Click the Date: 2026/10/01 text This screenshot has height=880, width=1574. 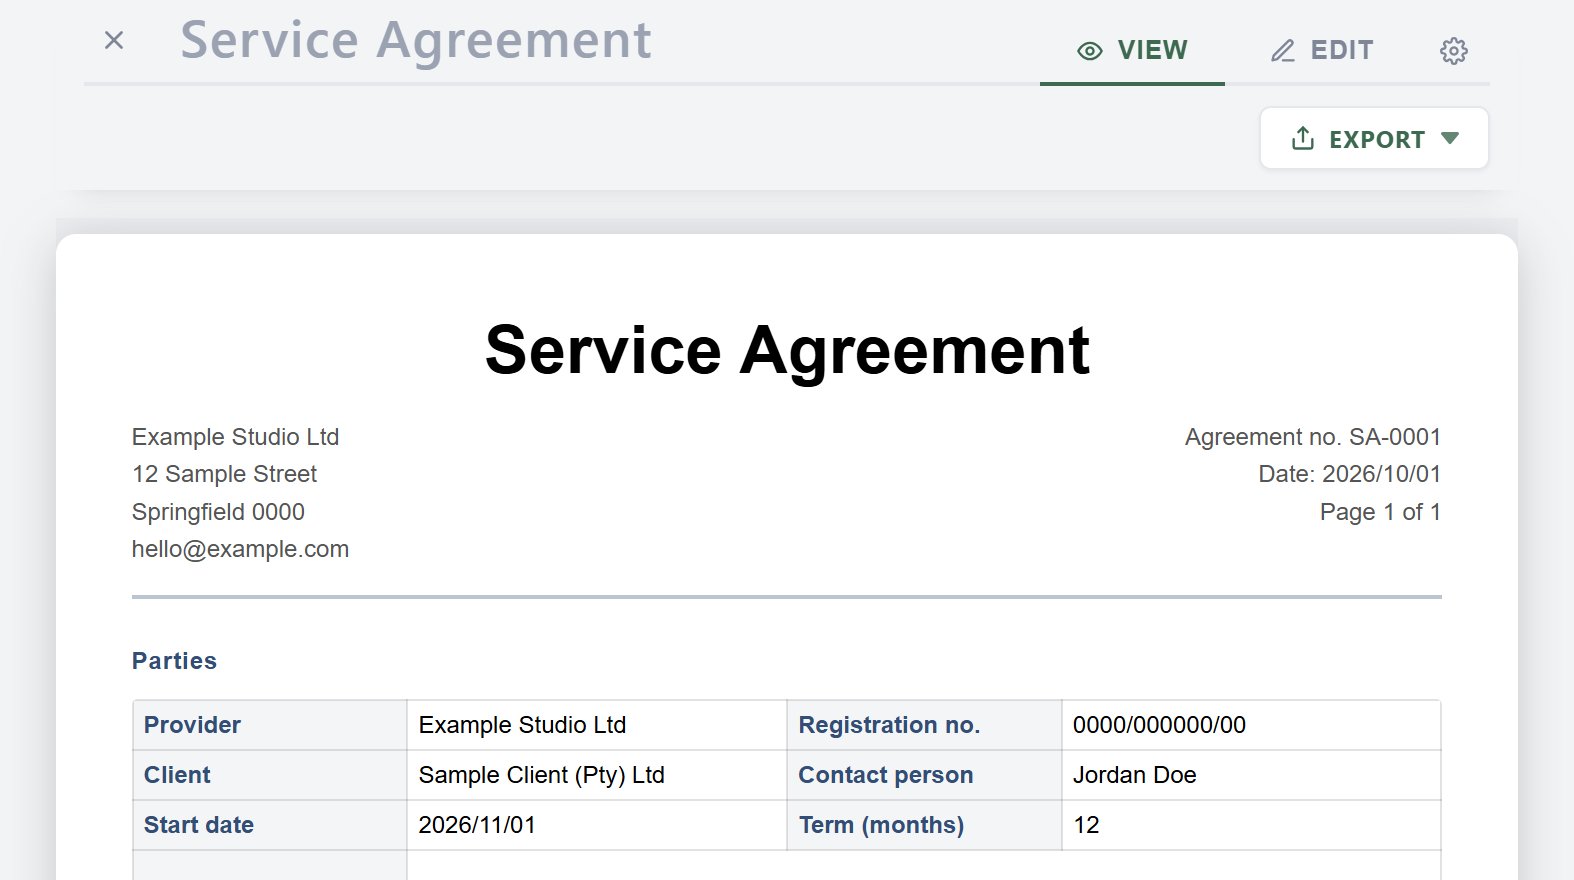click(x=1350, y=474)
